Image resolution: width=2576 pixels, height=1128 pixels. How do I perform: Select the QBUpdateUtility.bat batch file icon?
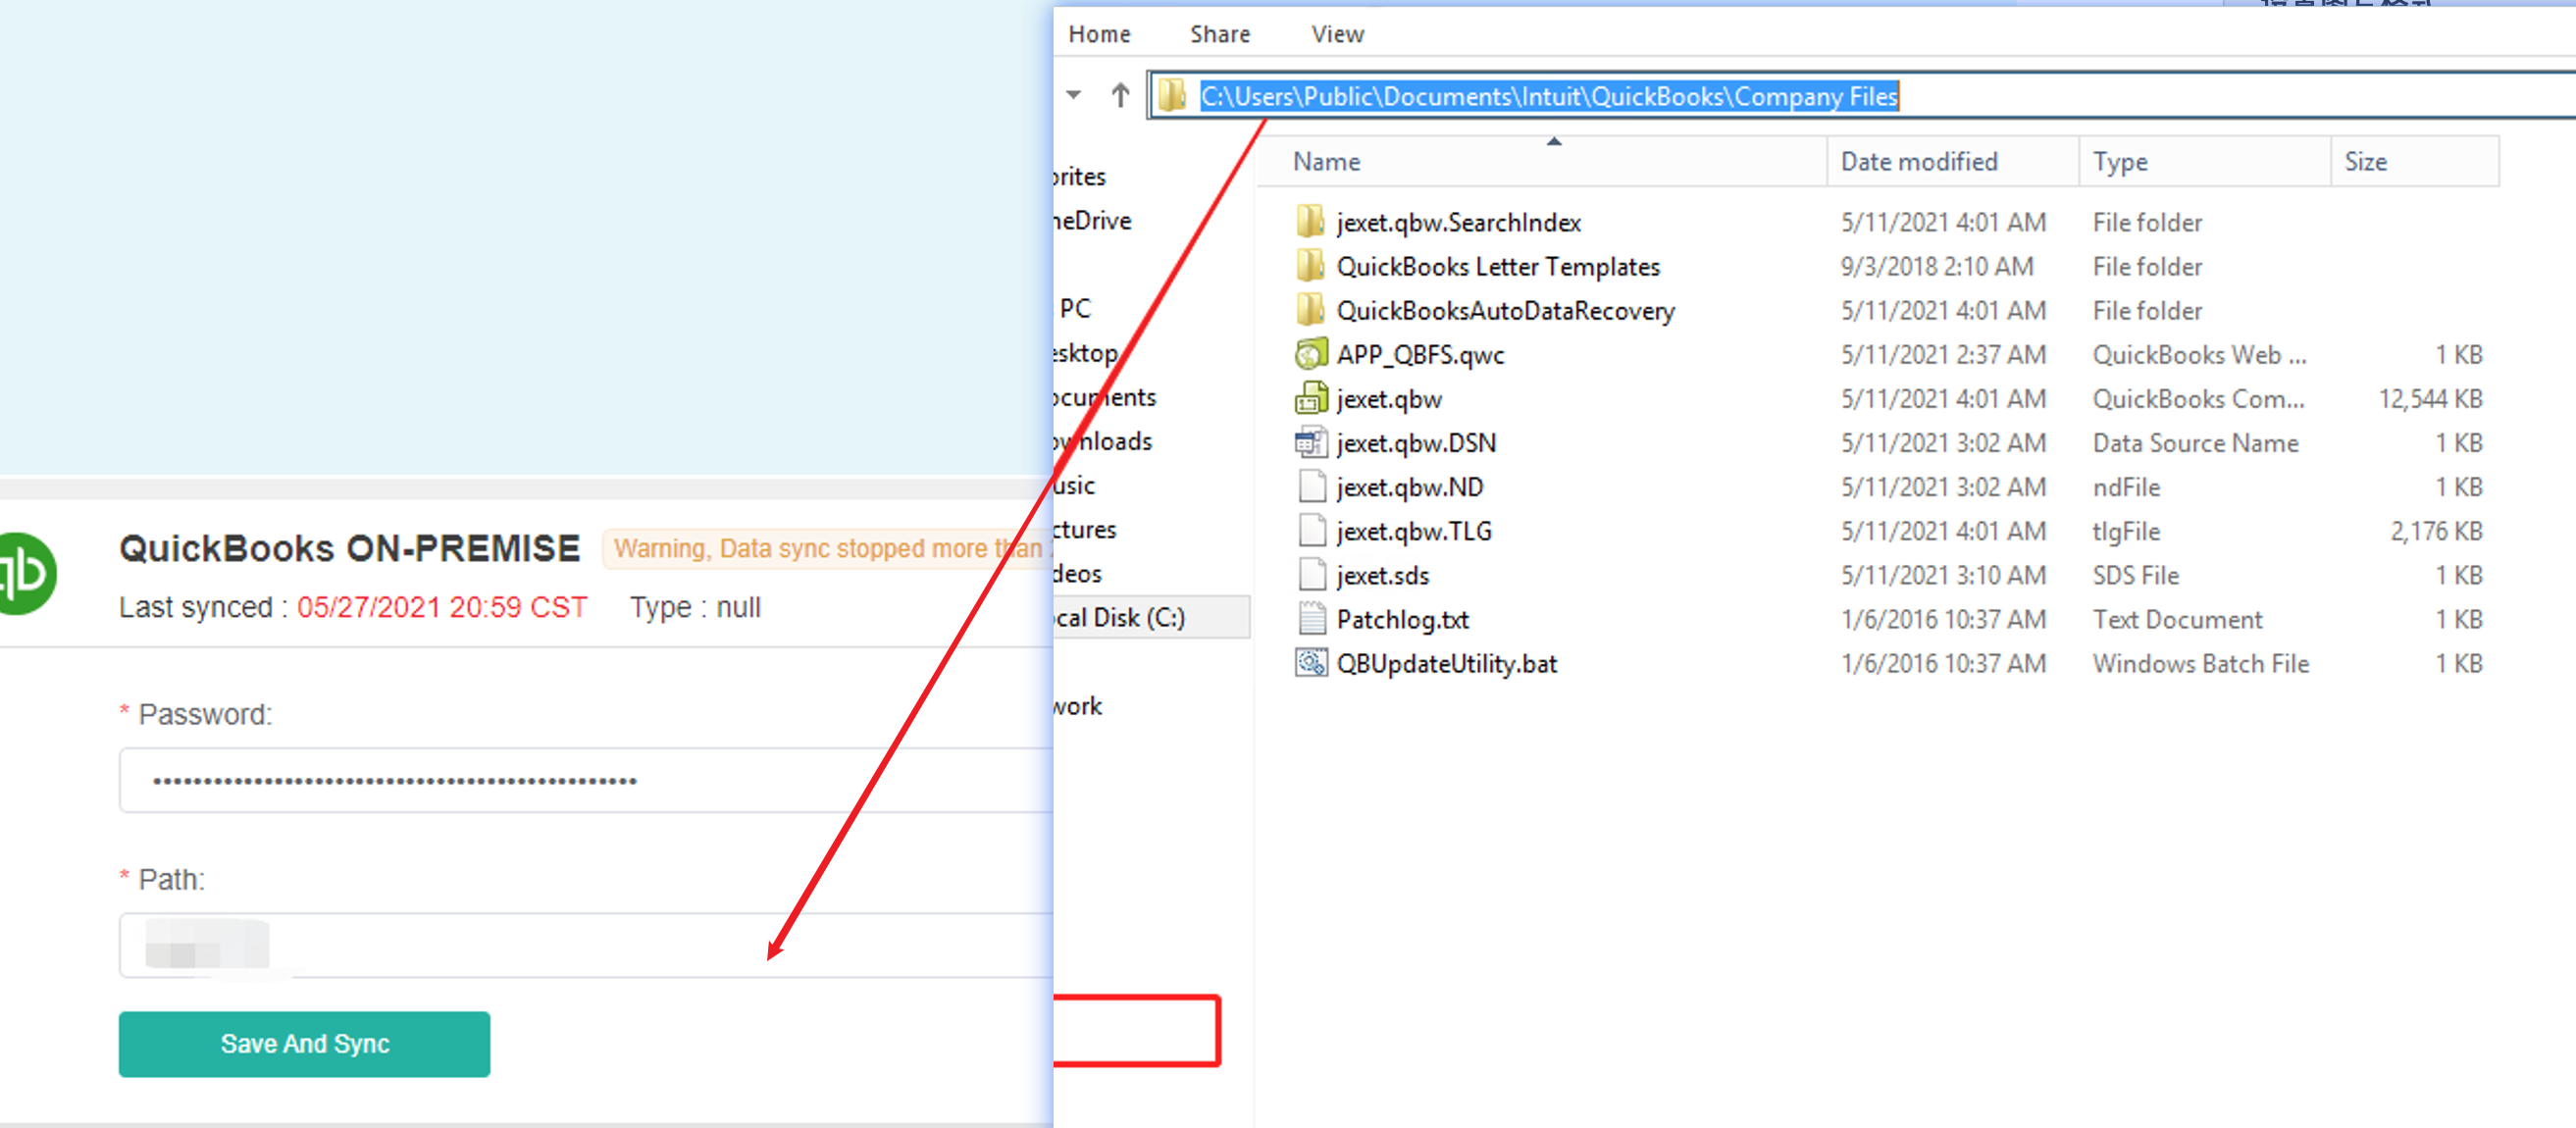tap(1310, 663)
